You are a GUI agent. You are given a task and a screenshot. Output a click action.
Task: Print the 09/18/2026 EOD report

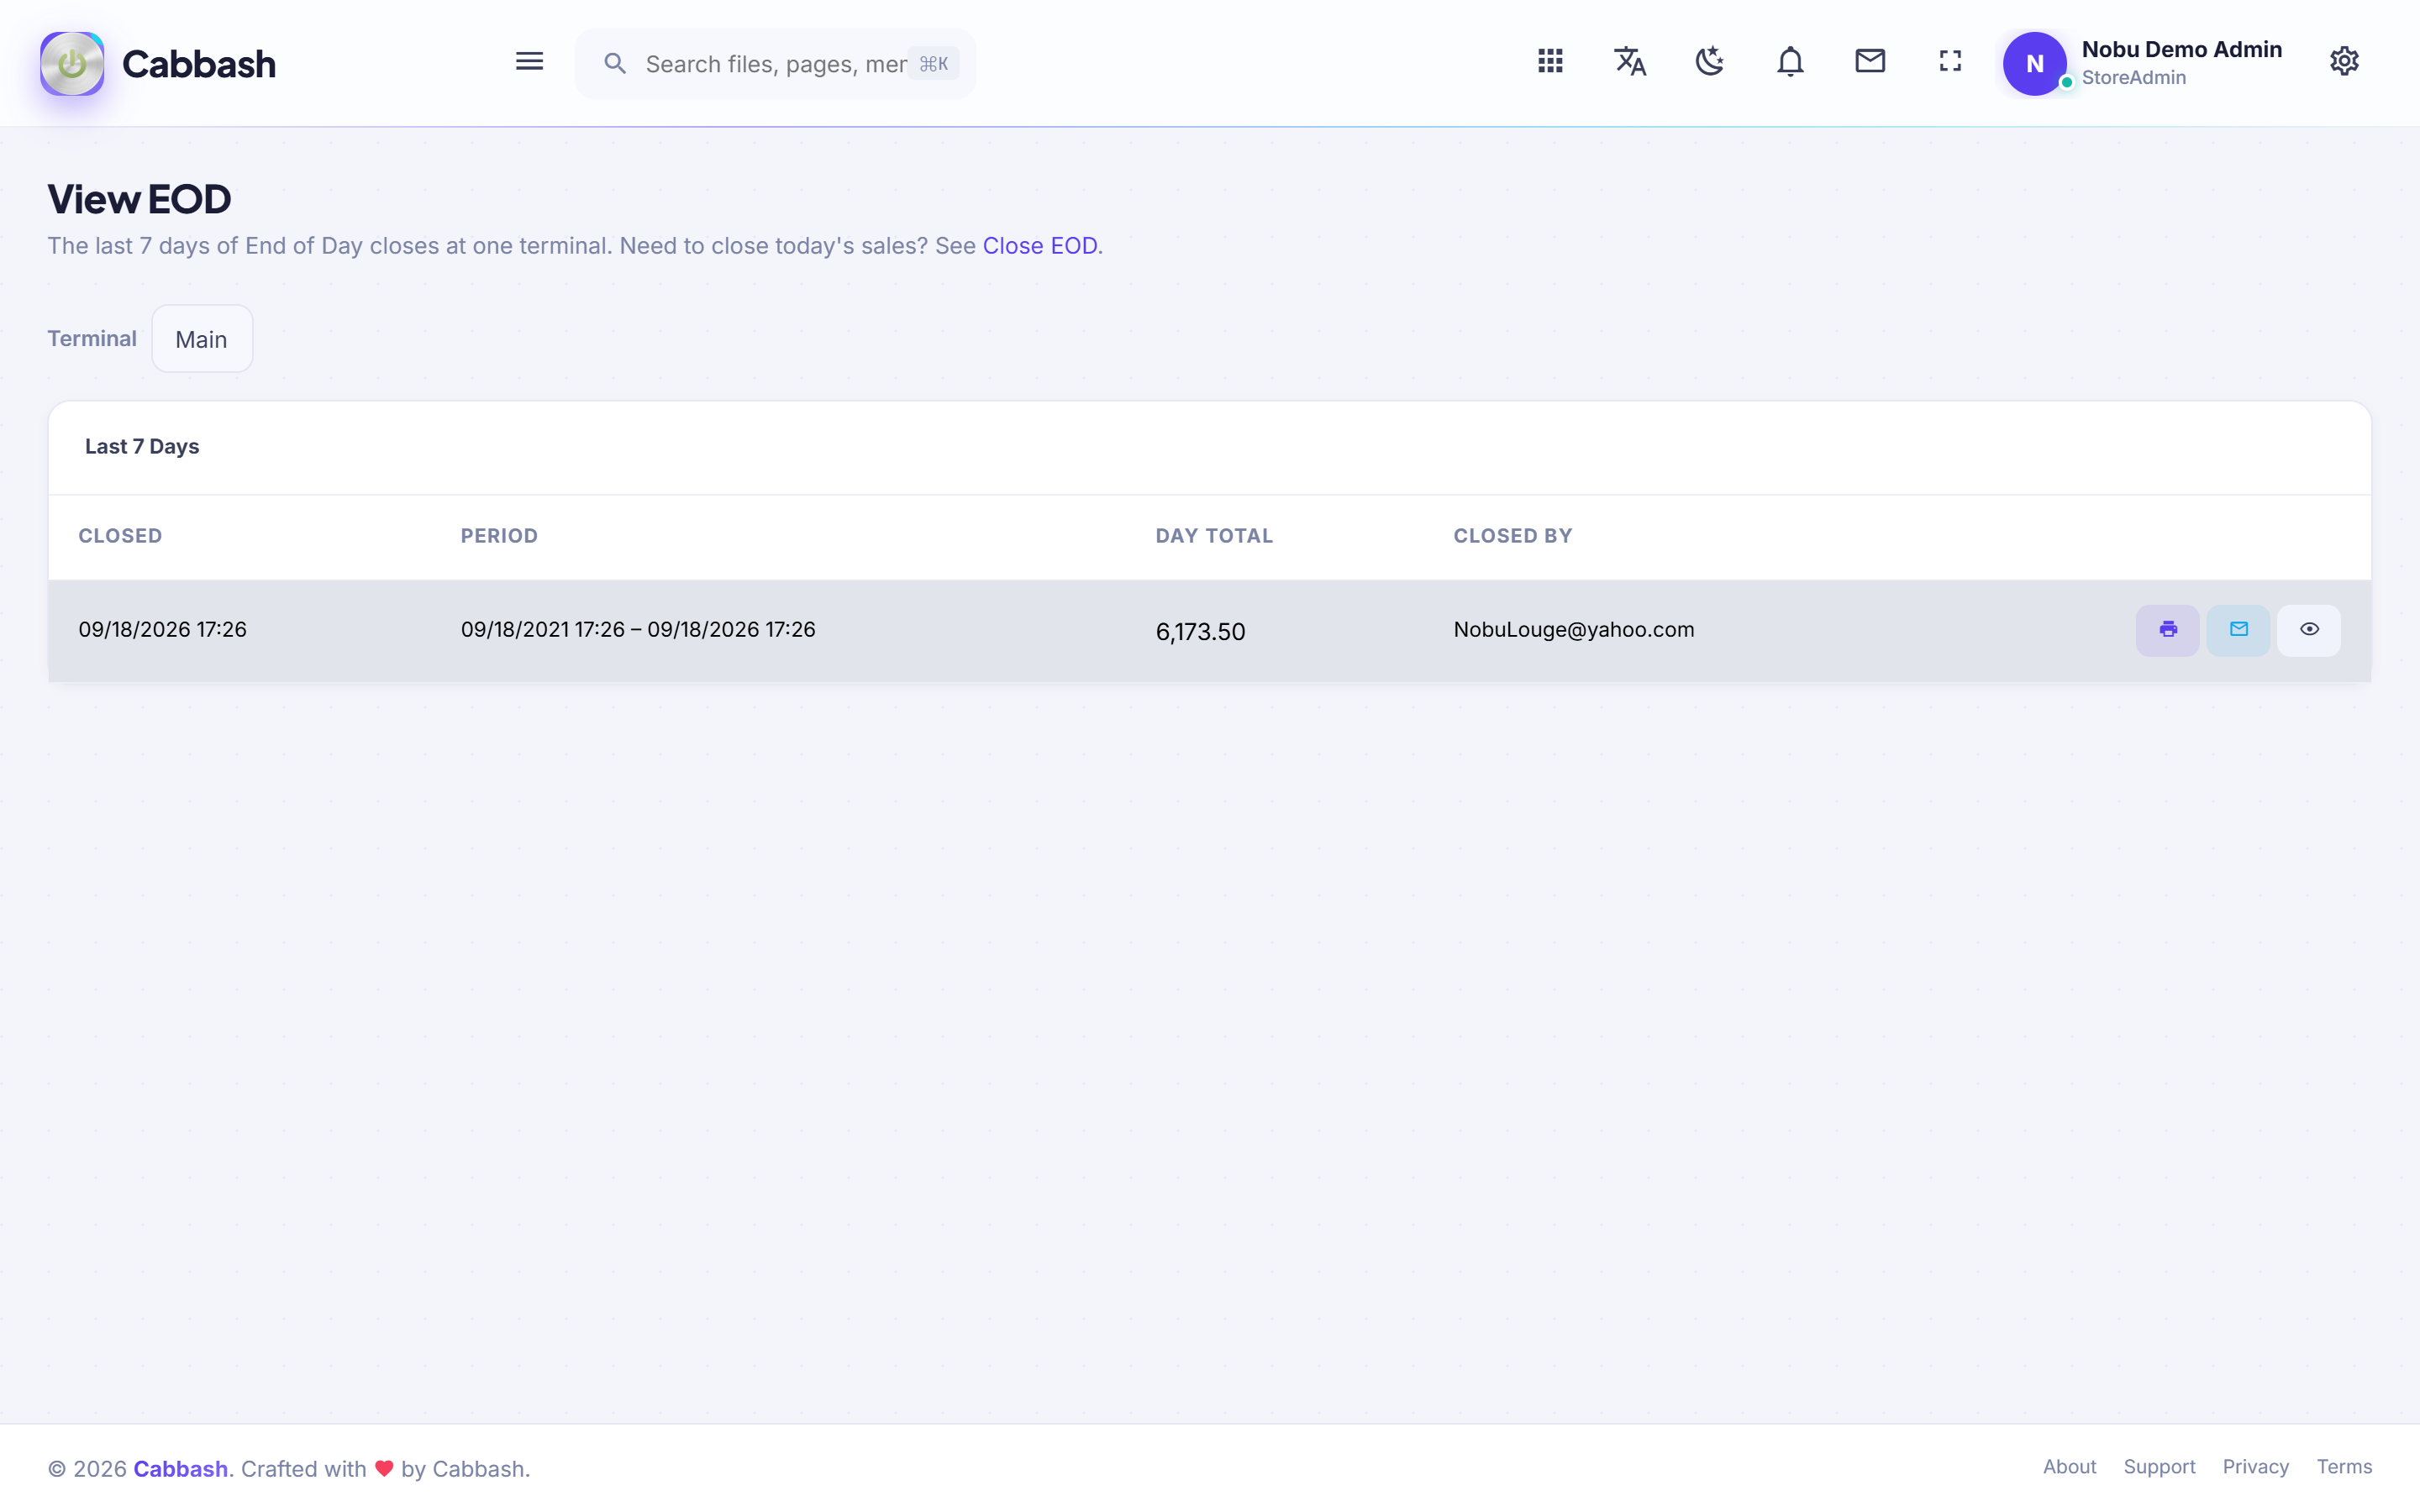[x=2167, y=630]
